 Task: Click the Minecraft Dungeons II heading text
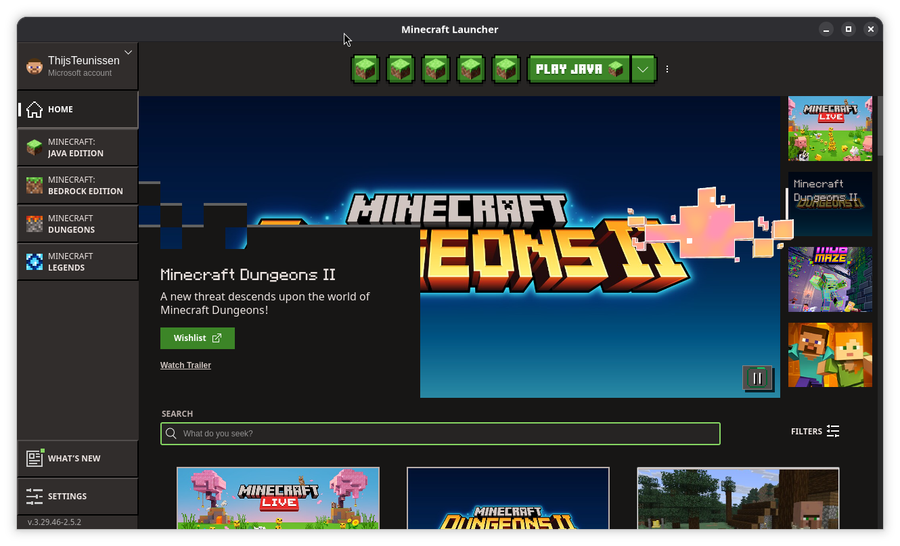(247, 274)
